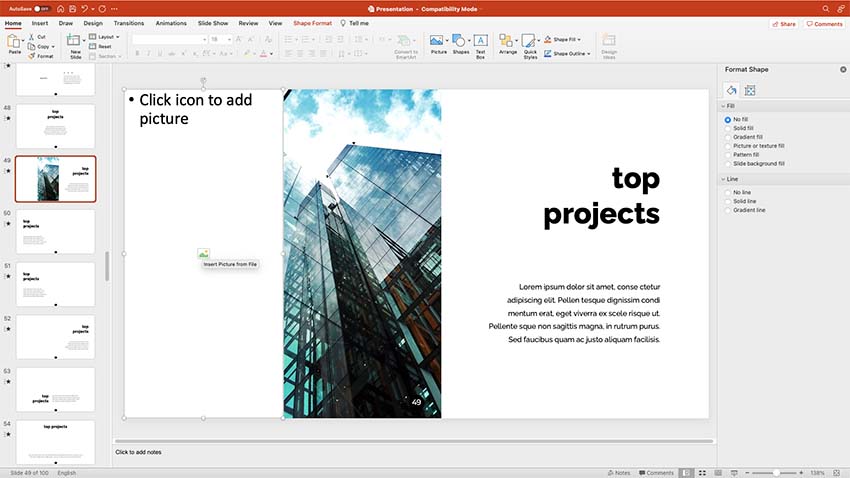The width and height of the screenshot is (850, 478).
Task: Select the Solid fill radio option
Action: (x=728, y=127)
